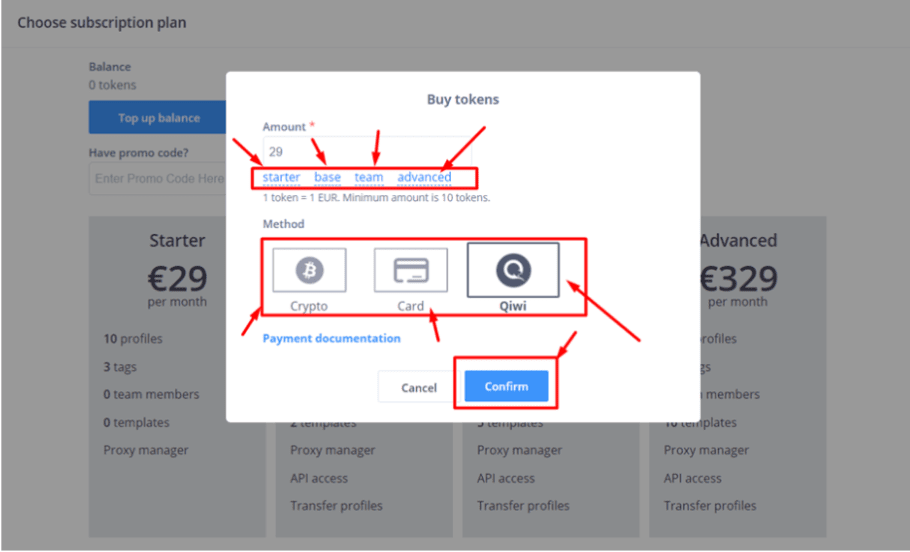The image size is (910, 552).
Task: Pick the Qiwi payment icon
Action: 513,270
